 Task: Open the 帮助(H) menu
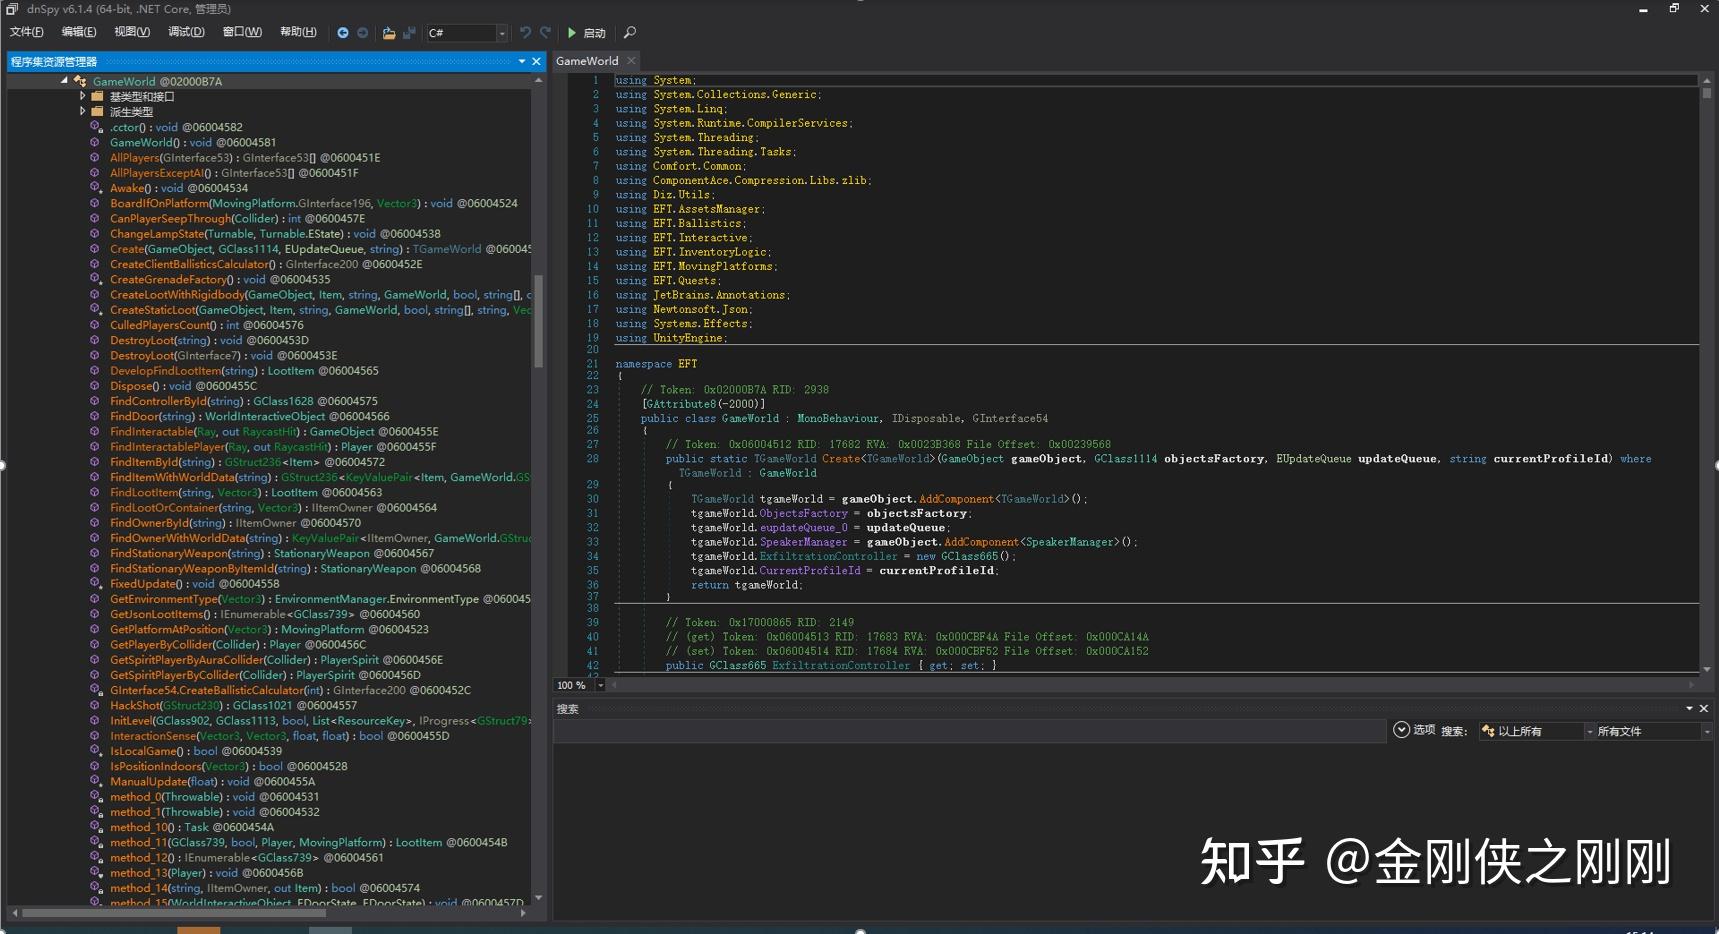pyautogui.click(x=298, y=32)
